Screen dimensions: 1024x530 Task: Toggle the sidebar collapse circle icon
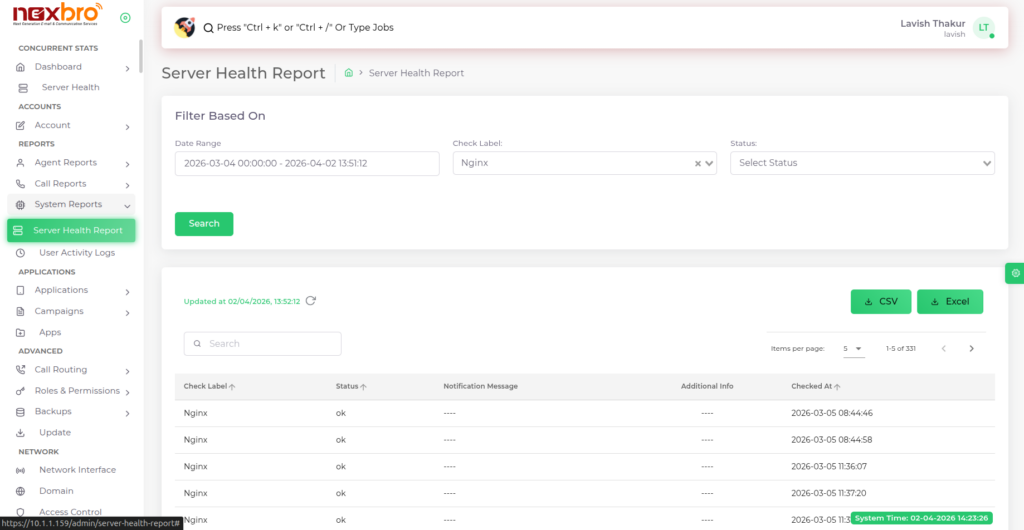pos(125,18)
